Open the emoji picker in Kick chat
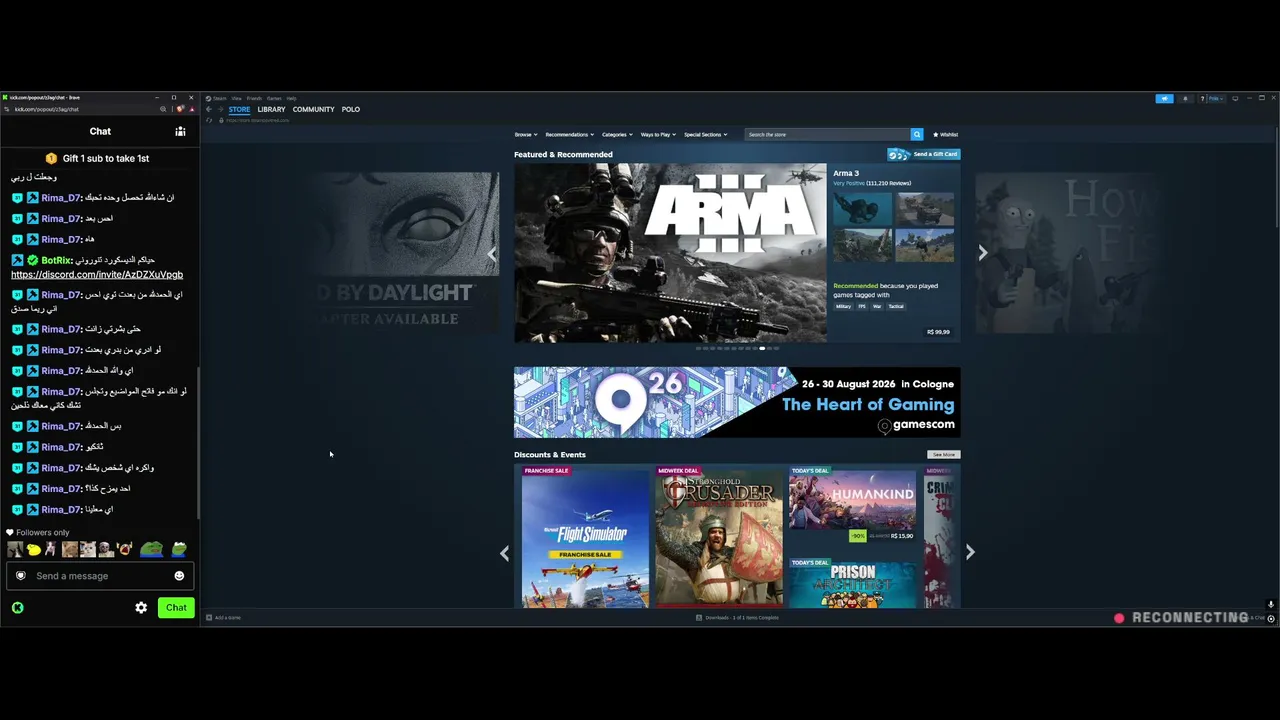The height and width of the screenshot is (720, 1280). [x=179, y=576]
